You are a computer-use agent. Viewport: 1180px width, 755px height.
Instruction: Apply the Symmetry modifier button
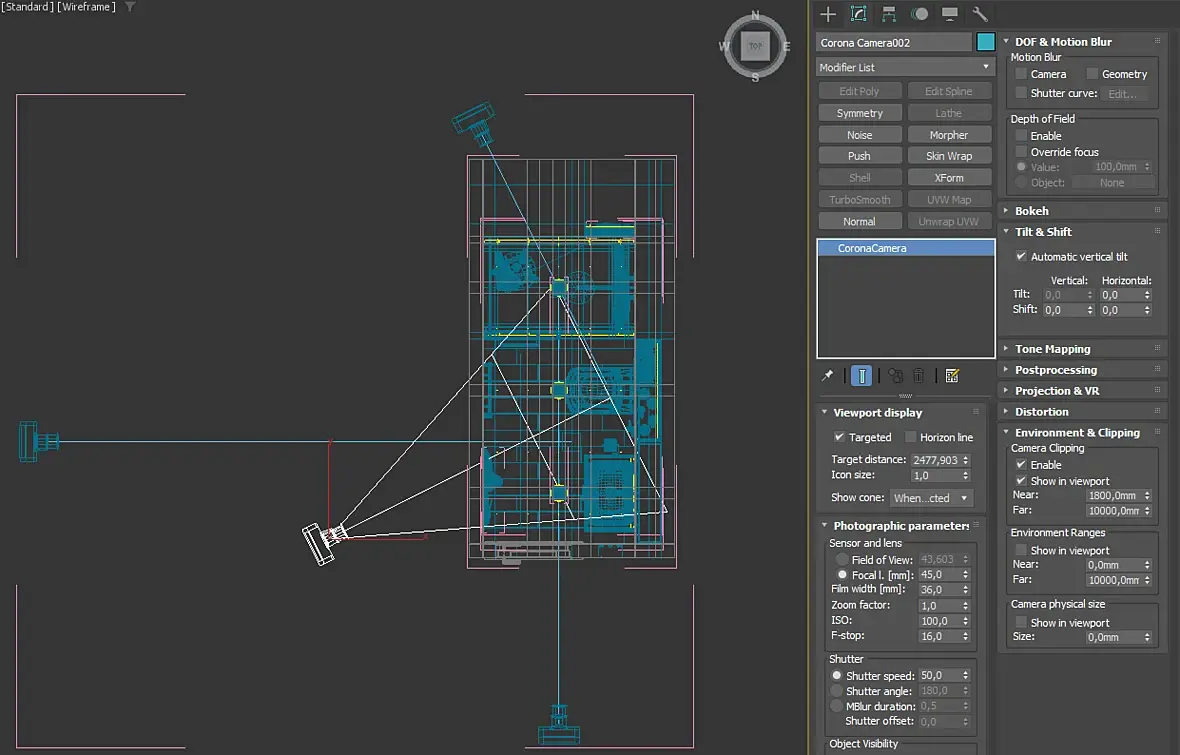pos(860,114)
